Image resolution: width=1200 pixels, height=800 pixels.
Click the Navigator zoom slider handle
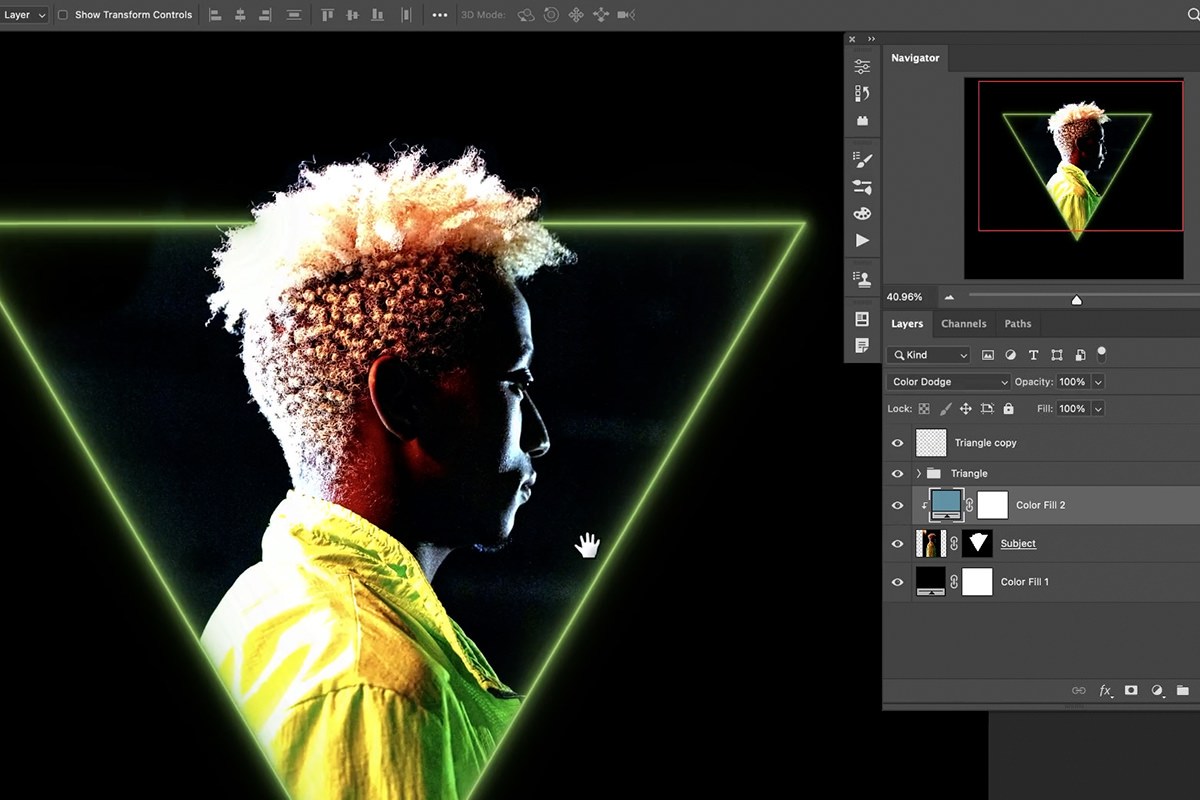click(1076, 300)
